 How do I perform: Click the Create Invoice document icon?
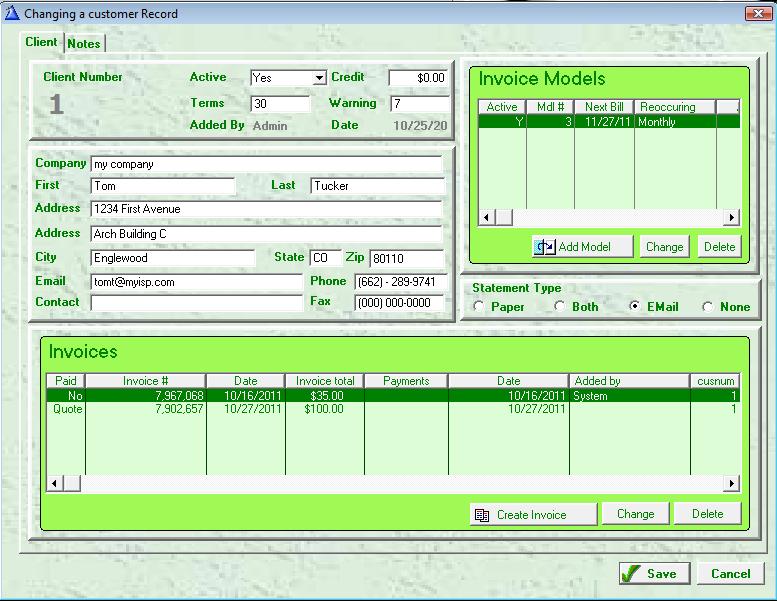[x=482, y=515]
